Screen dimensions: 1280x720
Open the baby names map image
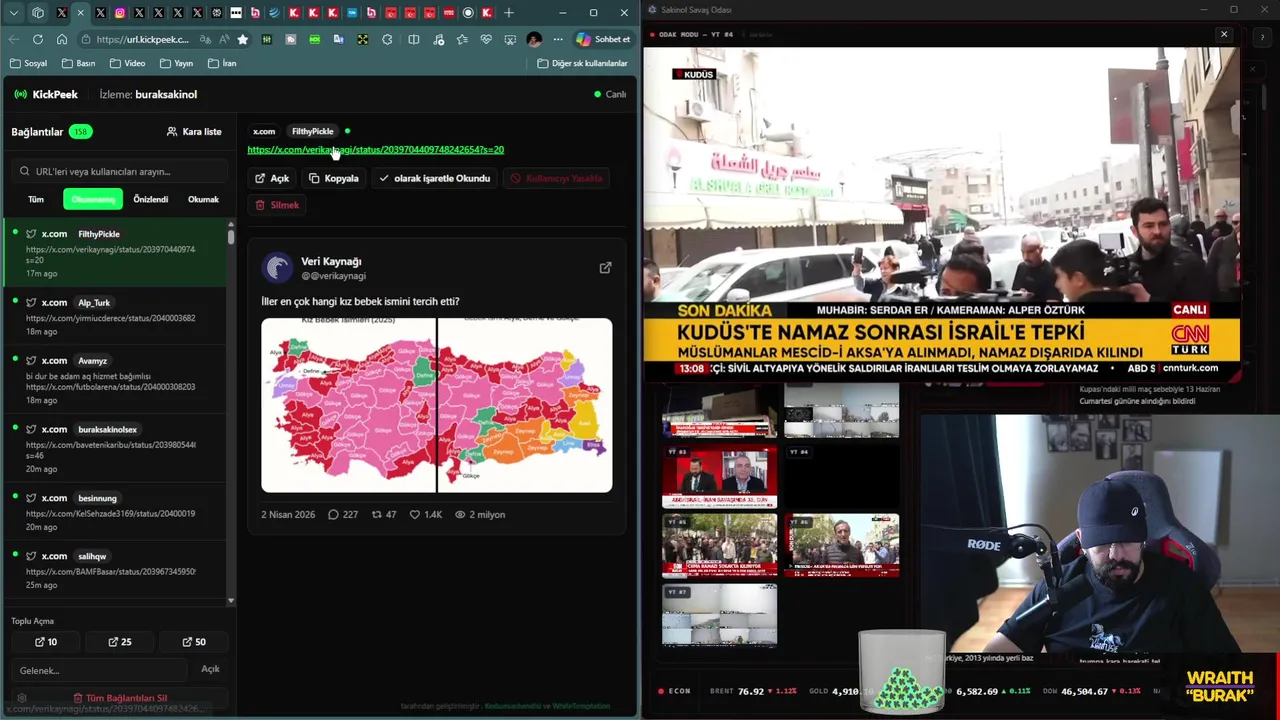(437, 405)
